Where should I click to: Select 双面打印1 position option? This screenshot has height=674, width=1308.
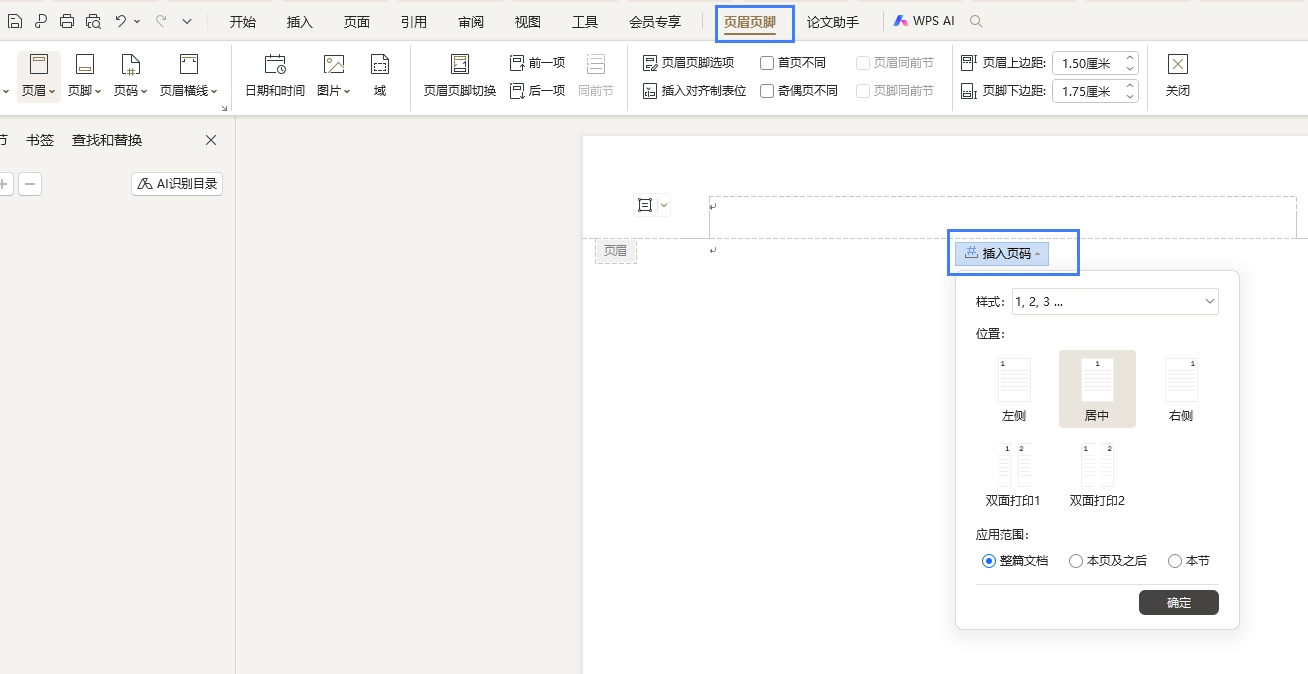(x=1013, y=475)
